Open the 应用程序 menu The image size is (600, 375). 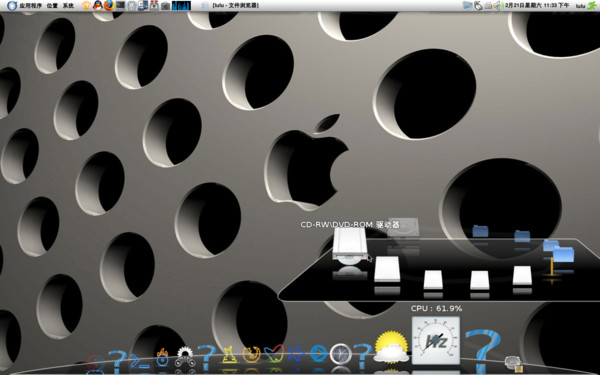[x=31, y=6]
